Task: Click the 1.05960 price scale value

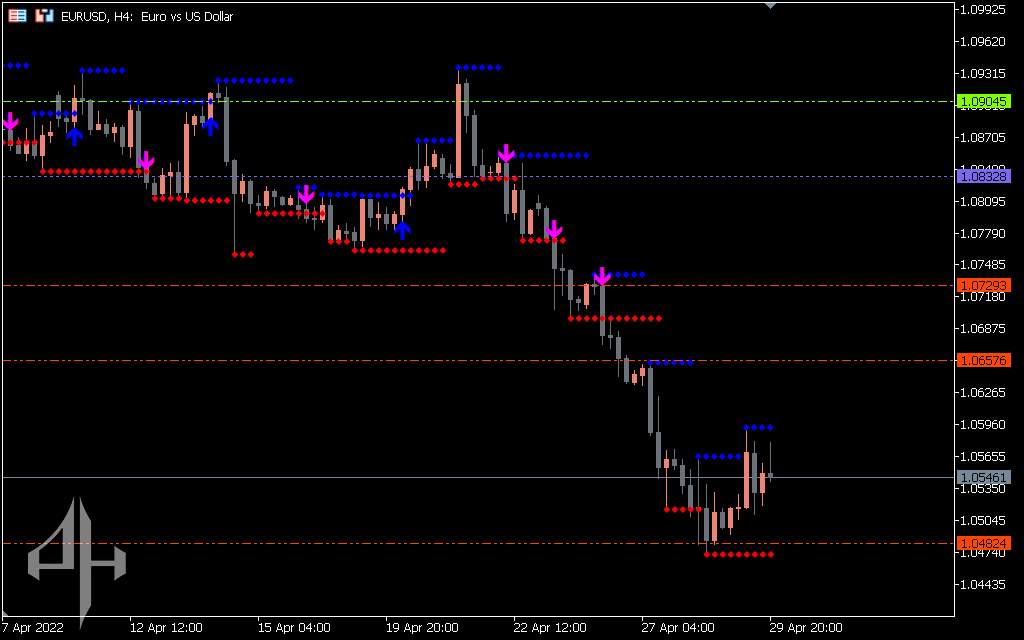Action: click(982, 424)
